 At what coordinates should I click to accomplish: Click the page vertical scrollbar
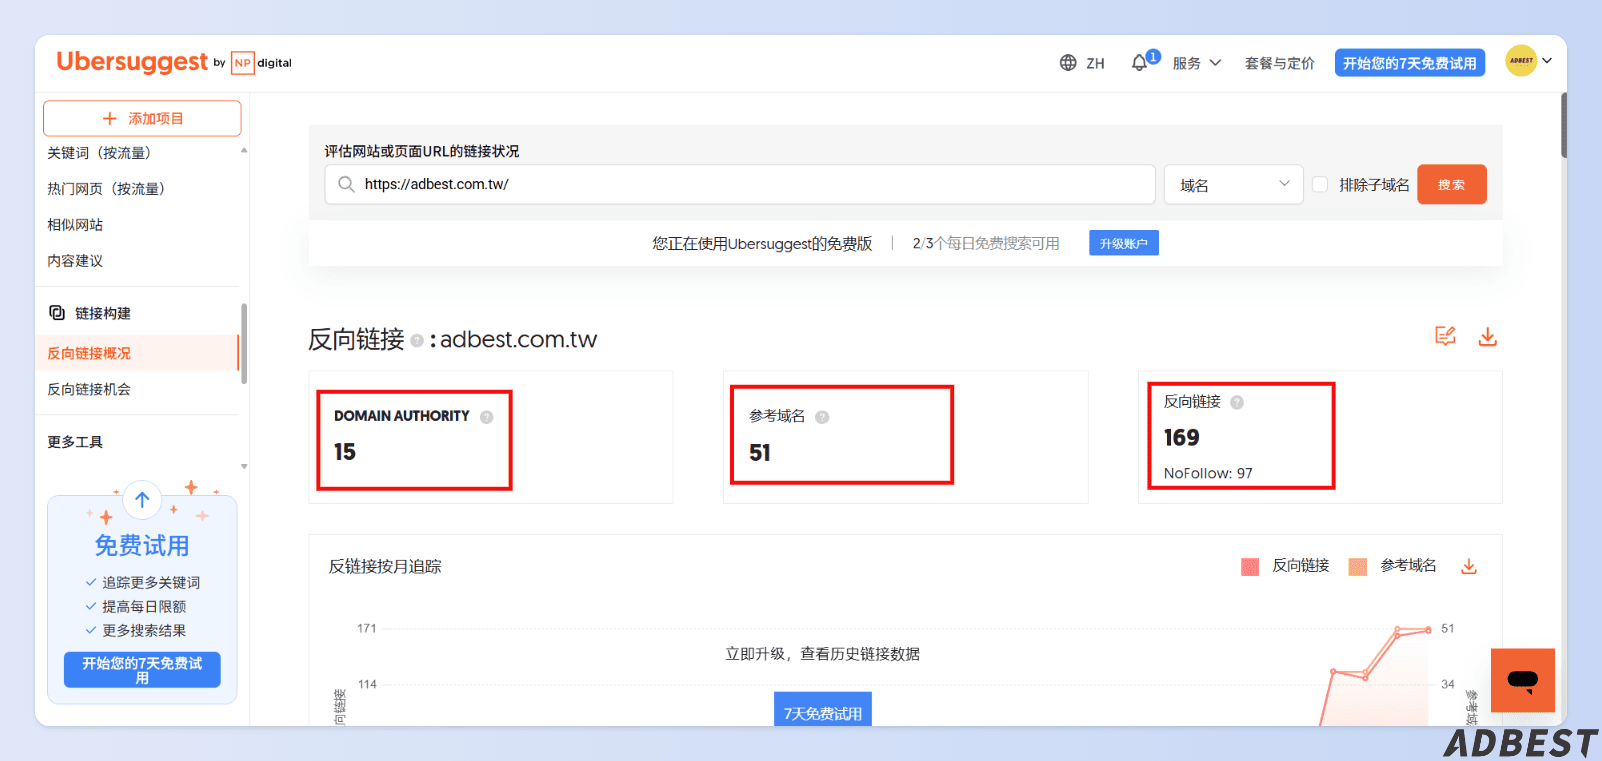pos(1563,125)
